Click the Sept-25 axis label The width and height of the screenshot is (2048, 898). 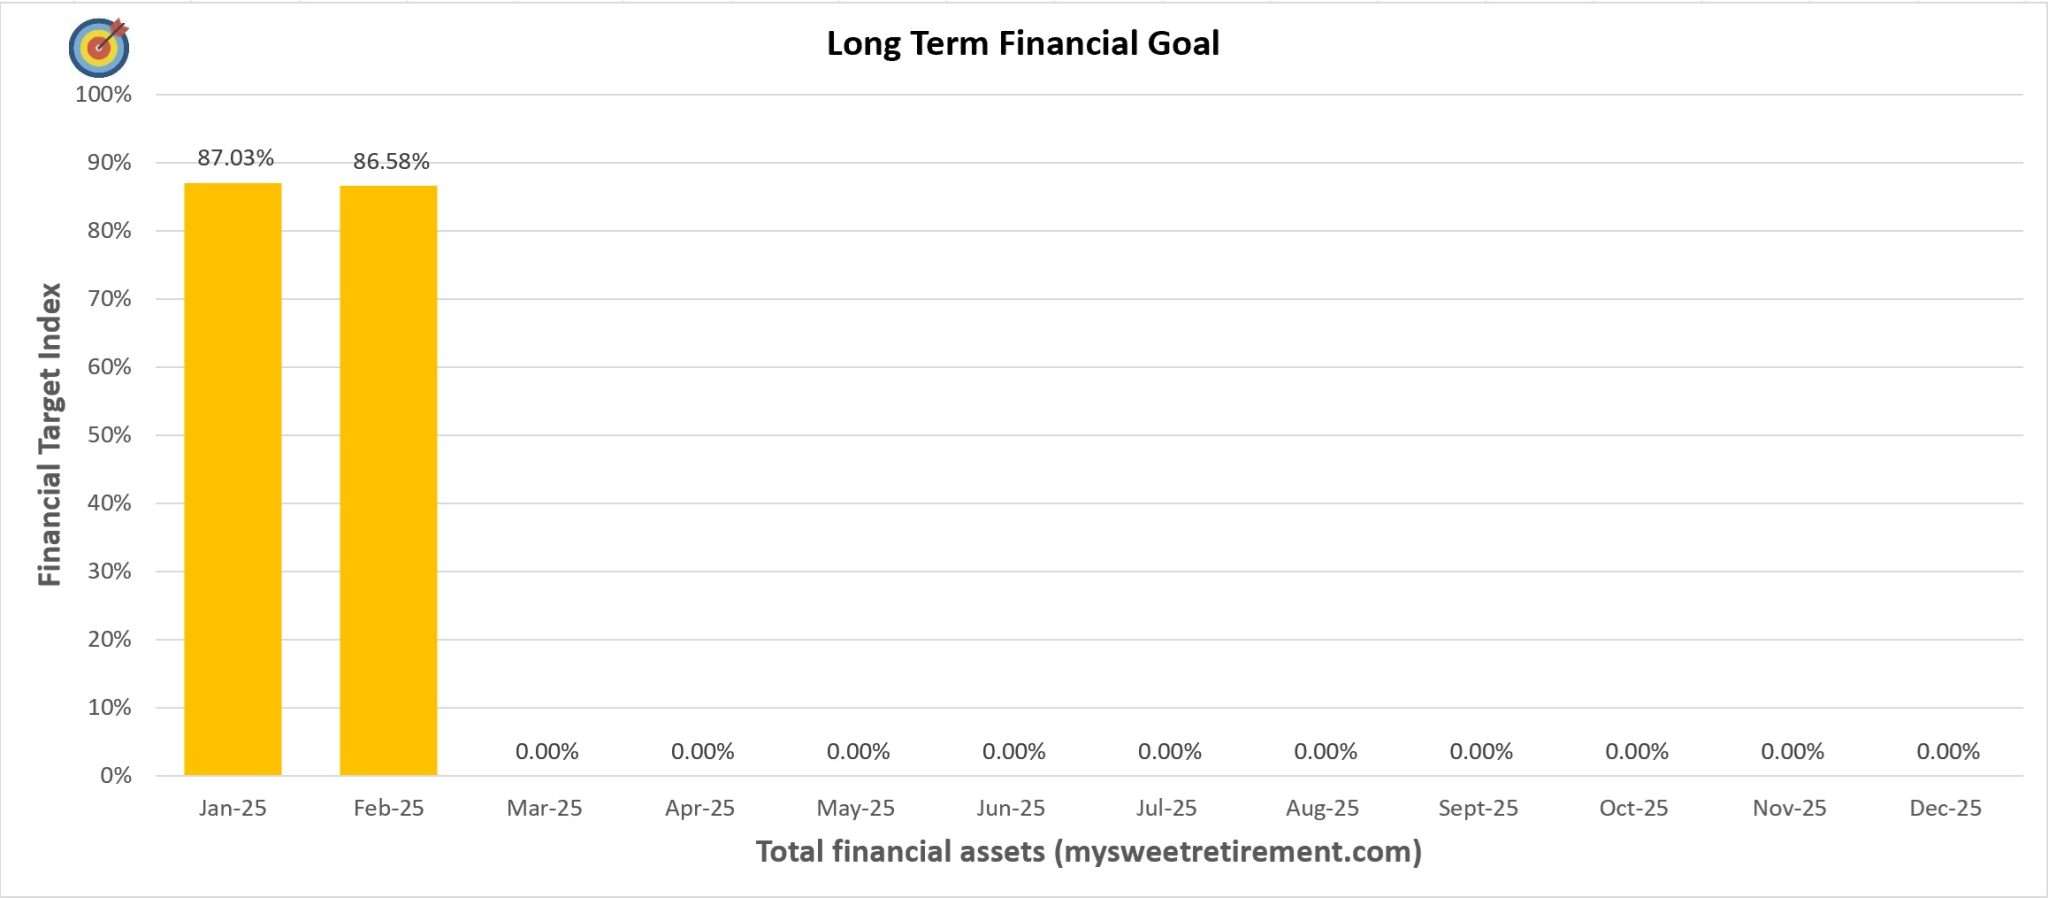[x=1478, y=808]
